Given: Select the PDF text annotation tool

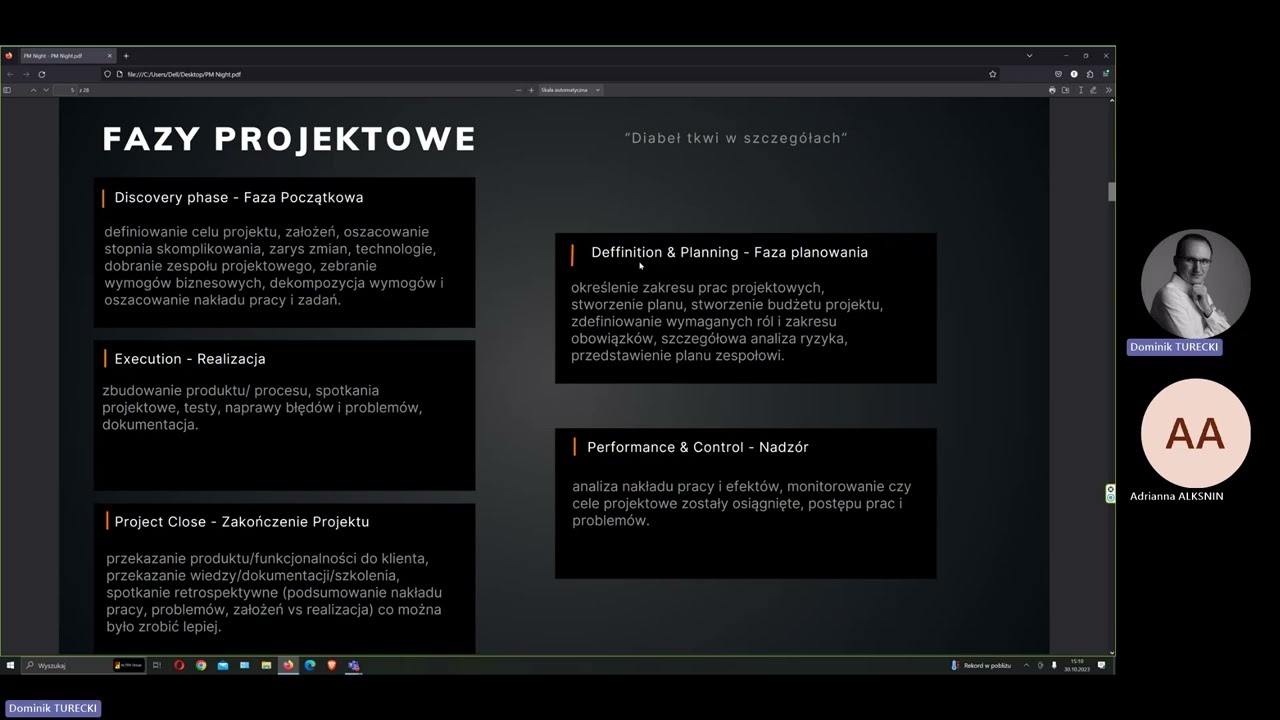Looking at the screenshot, I should point(1081,90).
